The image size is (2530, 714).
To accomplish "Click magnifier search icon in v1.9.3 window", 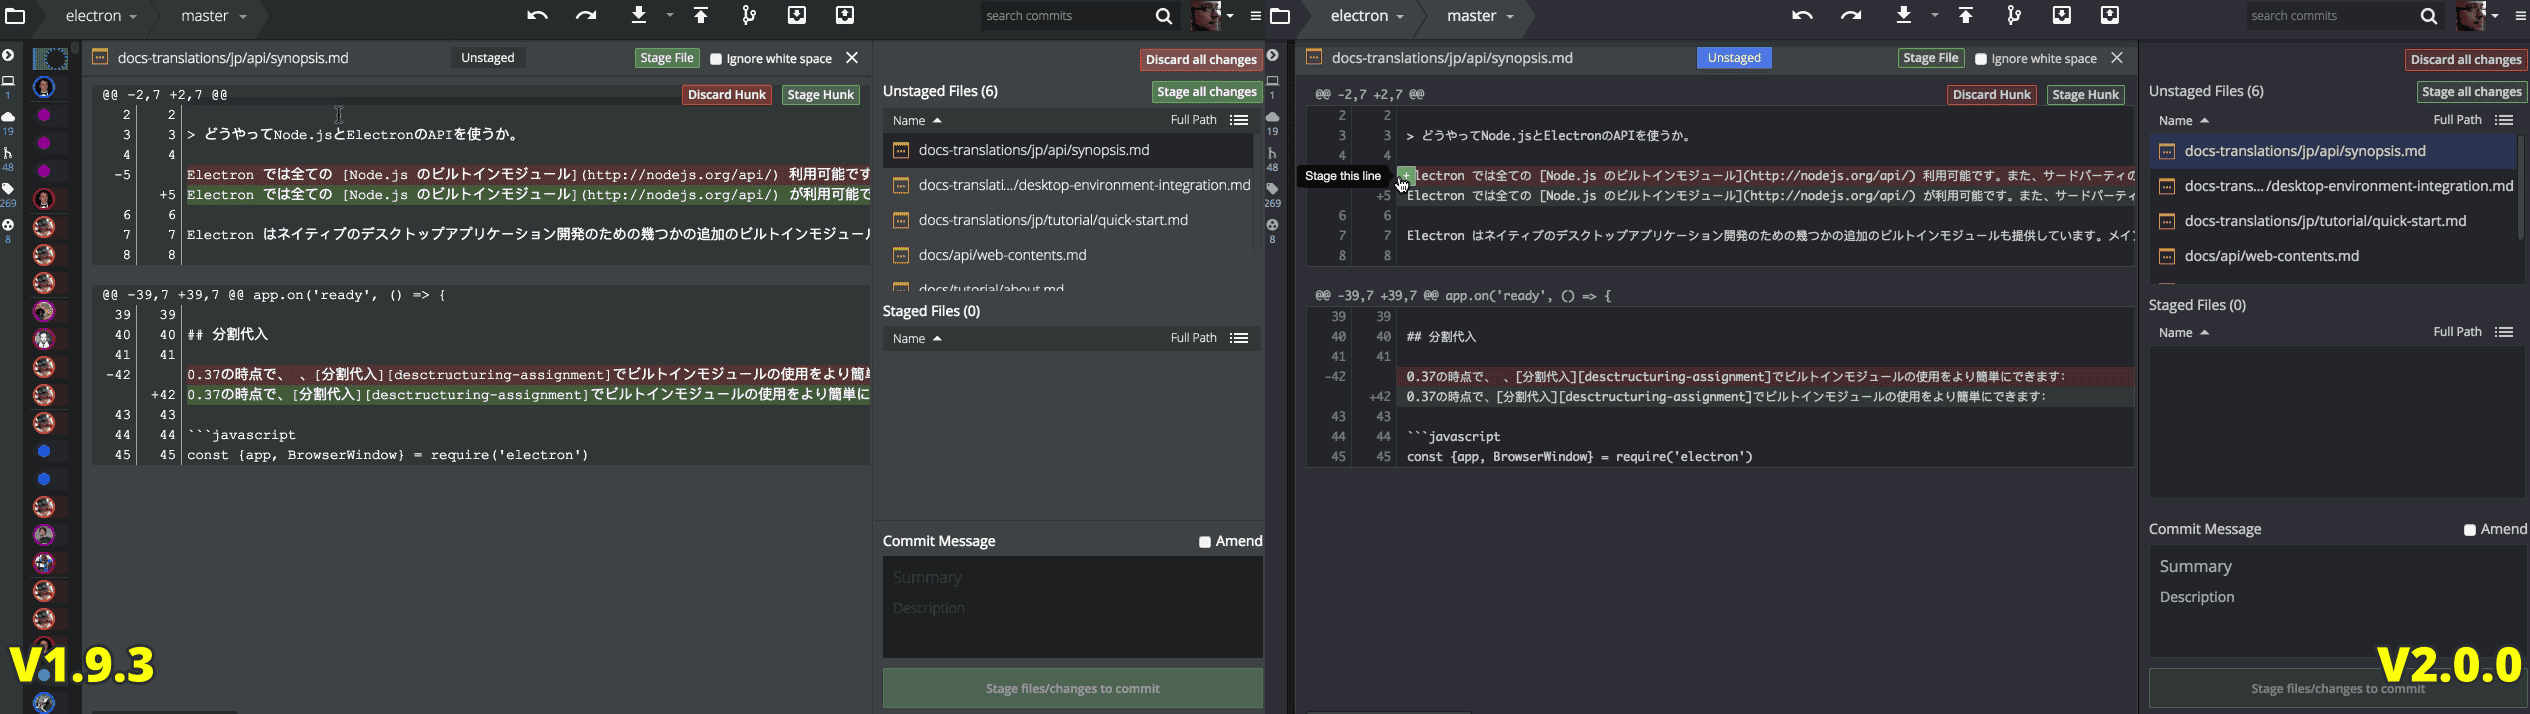I will tap(1163, 16).
